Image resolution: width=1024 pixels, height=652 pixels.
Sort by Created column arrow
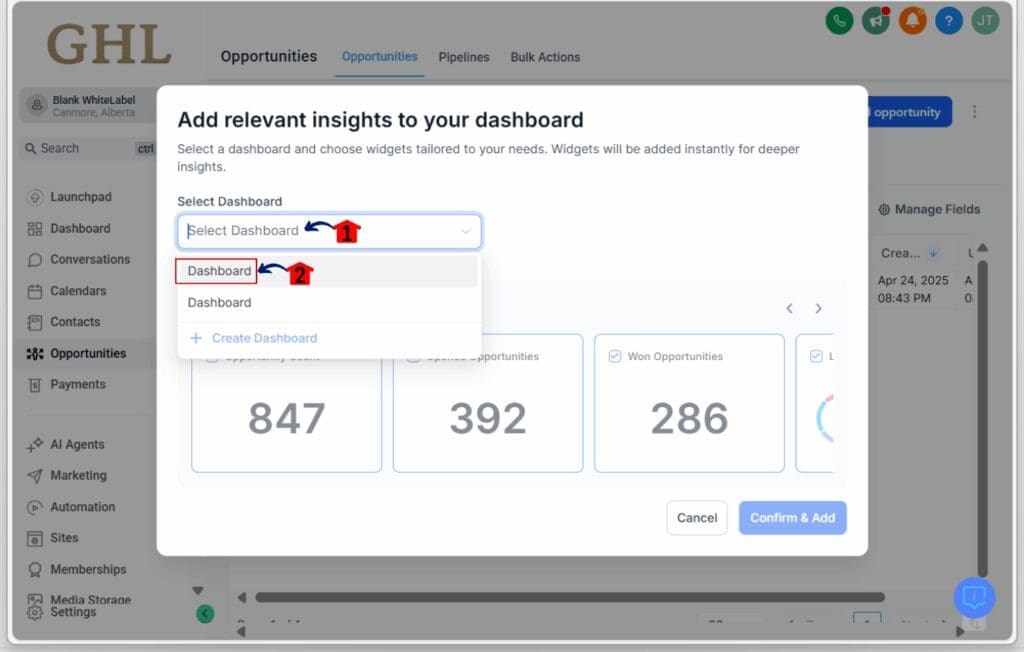pos(933,253)
